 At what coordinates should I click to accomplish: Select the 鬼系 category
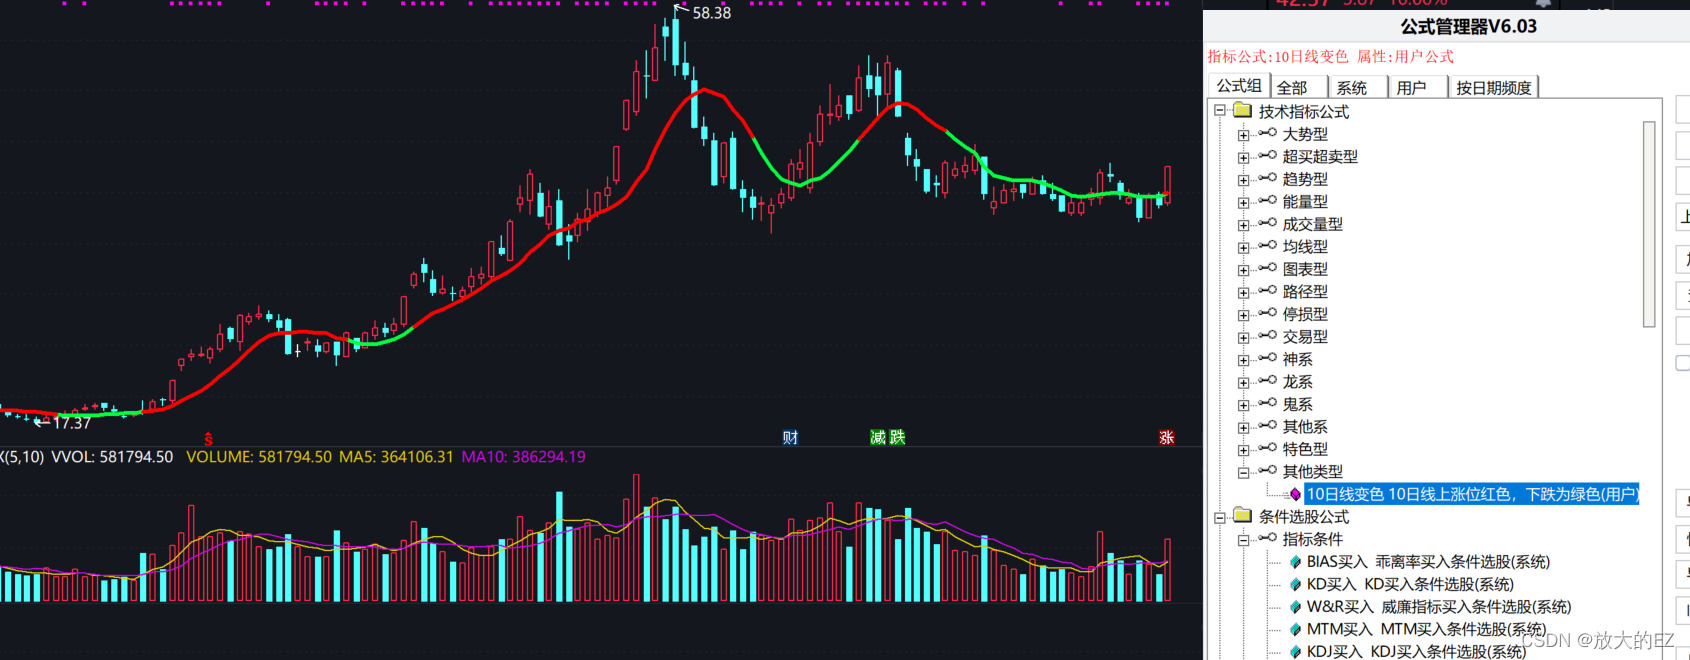(x=1298, y=404)
